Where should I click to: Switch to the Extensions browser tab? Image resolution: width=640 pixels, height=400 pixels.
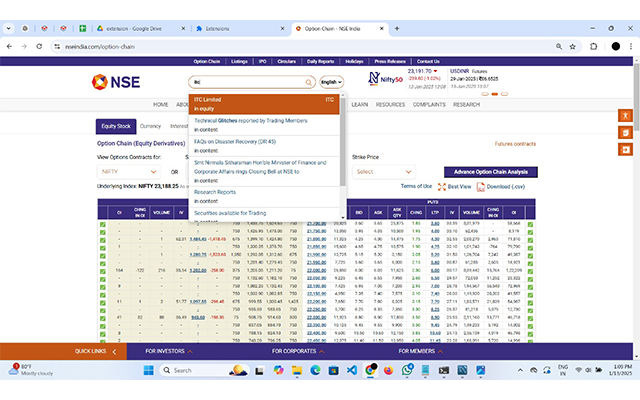pos(239,29)
